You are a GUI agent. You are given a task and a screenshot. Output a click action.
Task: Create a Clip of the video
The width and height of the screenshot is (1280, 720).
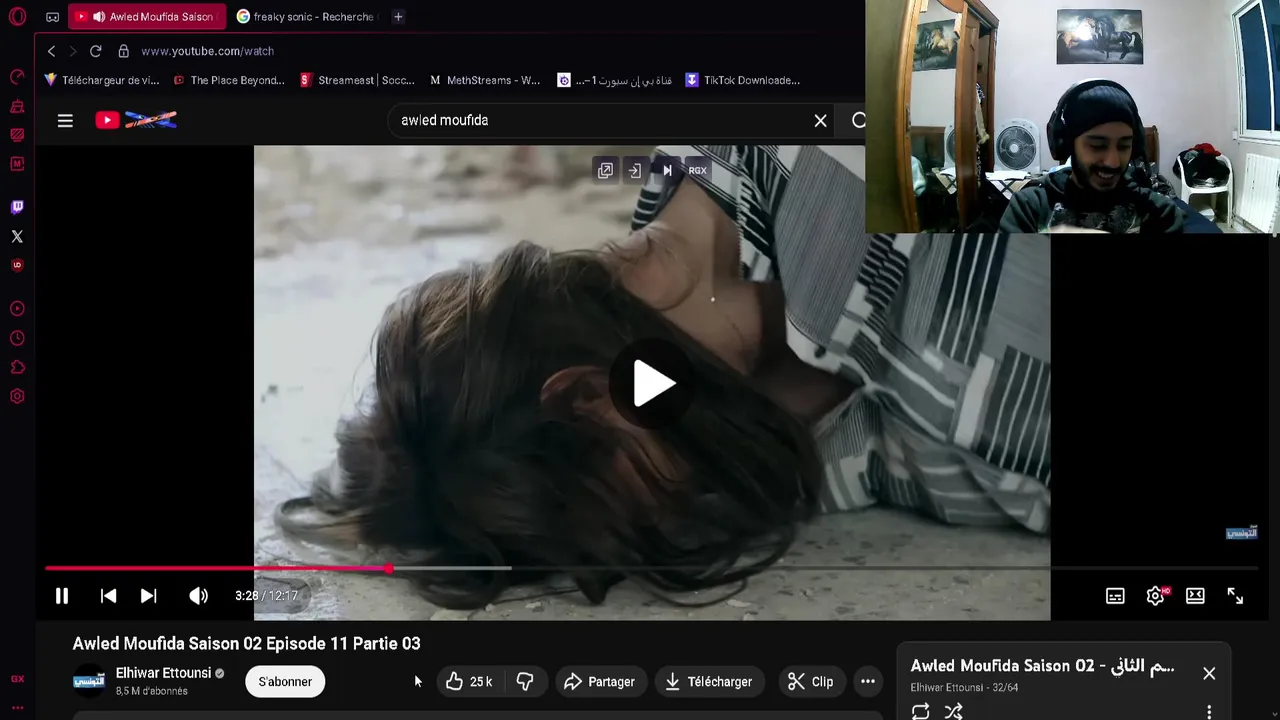(811, 682)
